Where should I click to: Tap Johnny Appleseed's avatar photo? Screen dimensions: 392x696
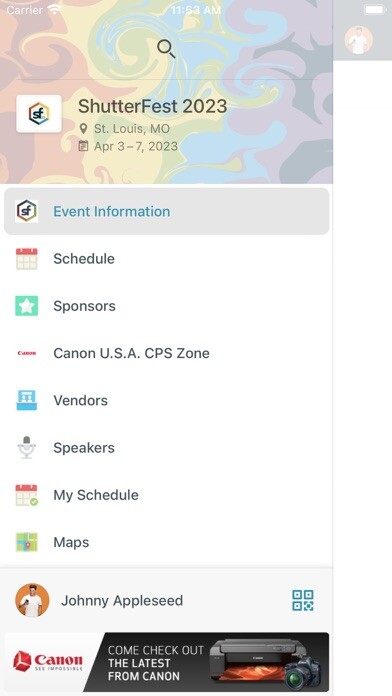click(x=32, y=600)
